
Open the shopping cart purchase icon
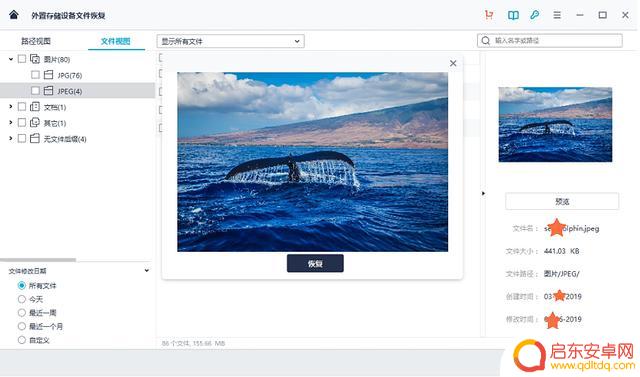click(489, 15)
